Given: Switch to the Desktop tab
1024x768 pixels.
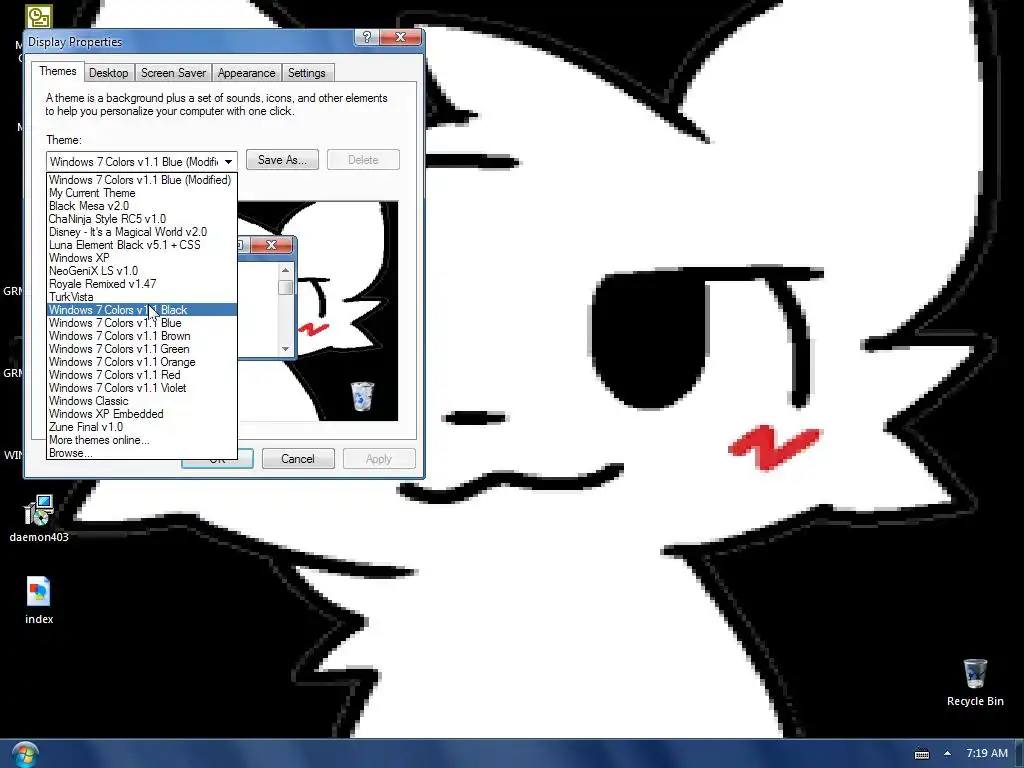Looking at the screenshot, I should [x=108, y=72].
